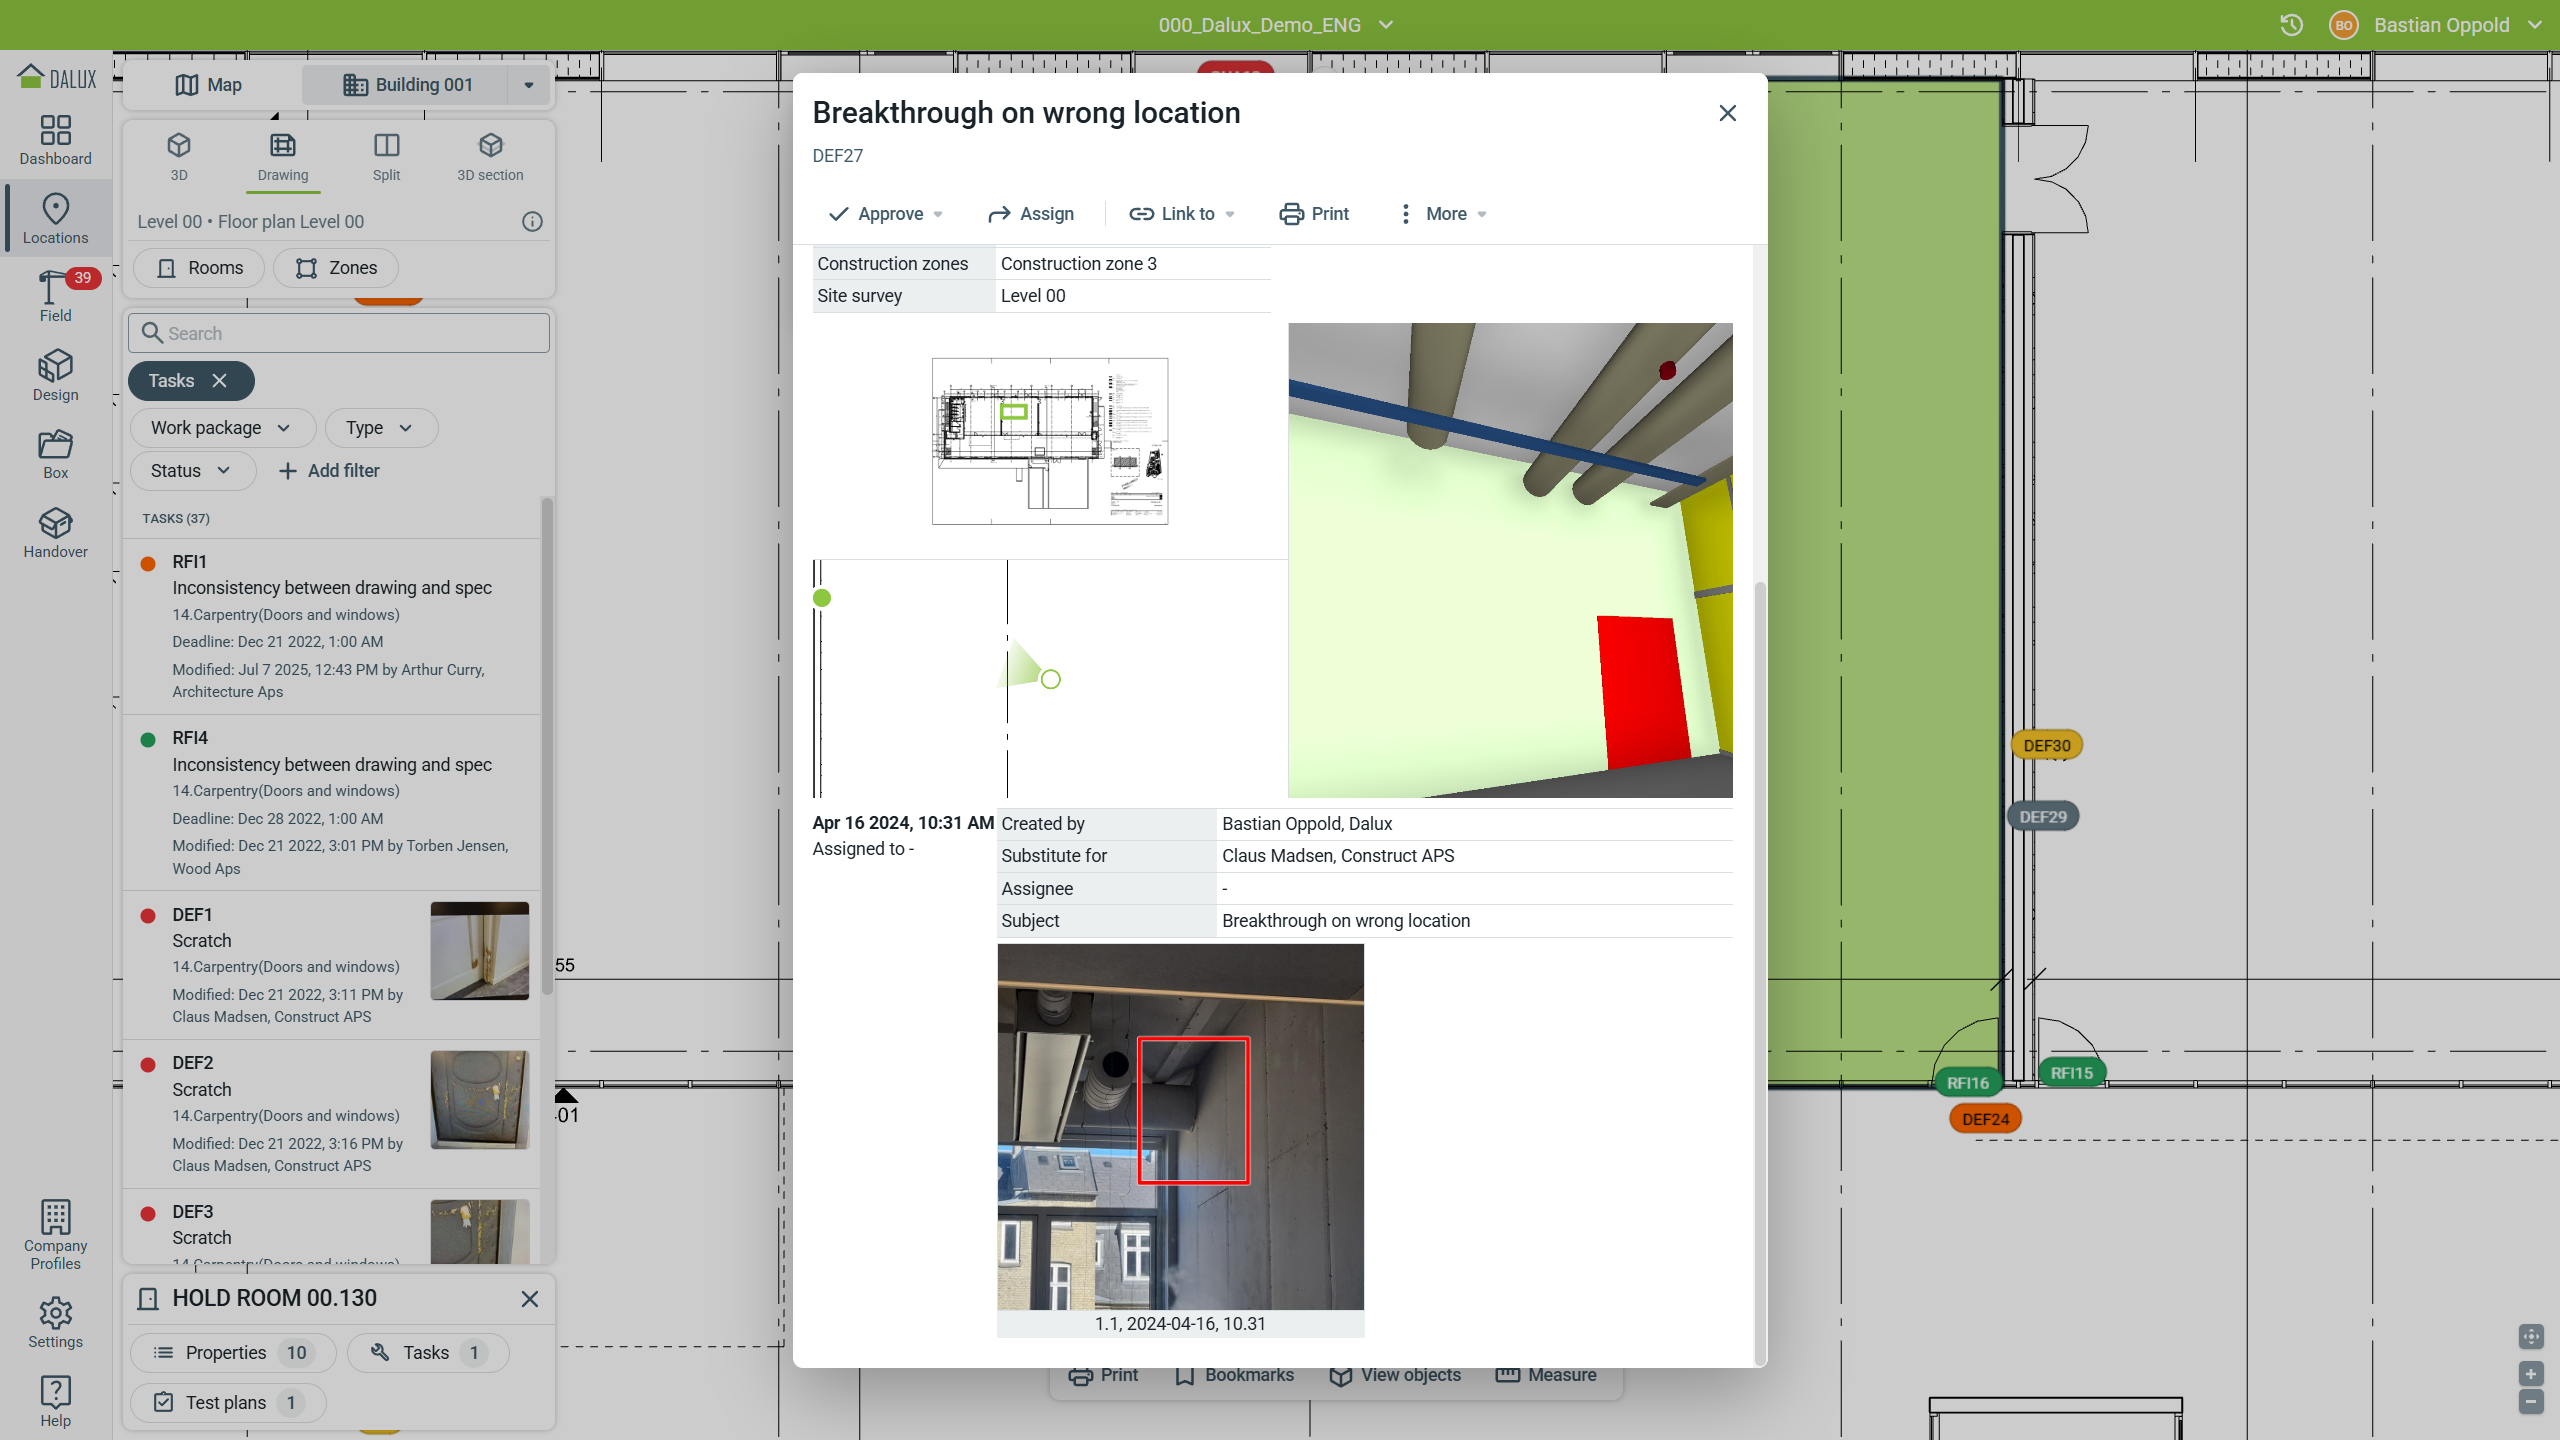This screenshot has width=2560, height=1440.
Task: Open the Box file module
Action: 56,454
